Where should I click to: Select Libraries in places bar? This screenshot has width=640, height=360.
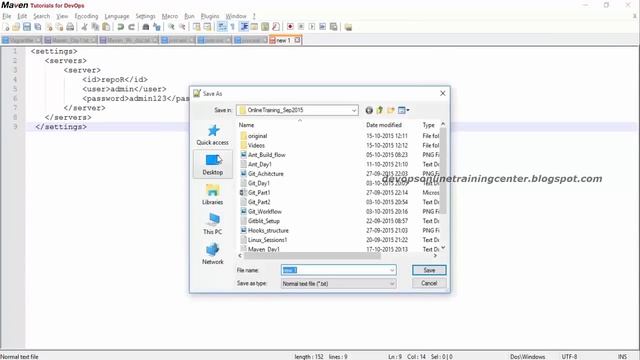point(213,194)
